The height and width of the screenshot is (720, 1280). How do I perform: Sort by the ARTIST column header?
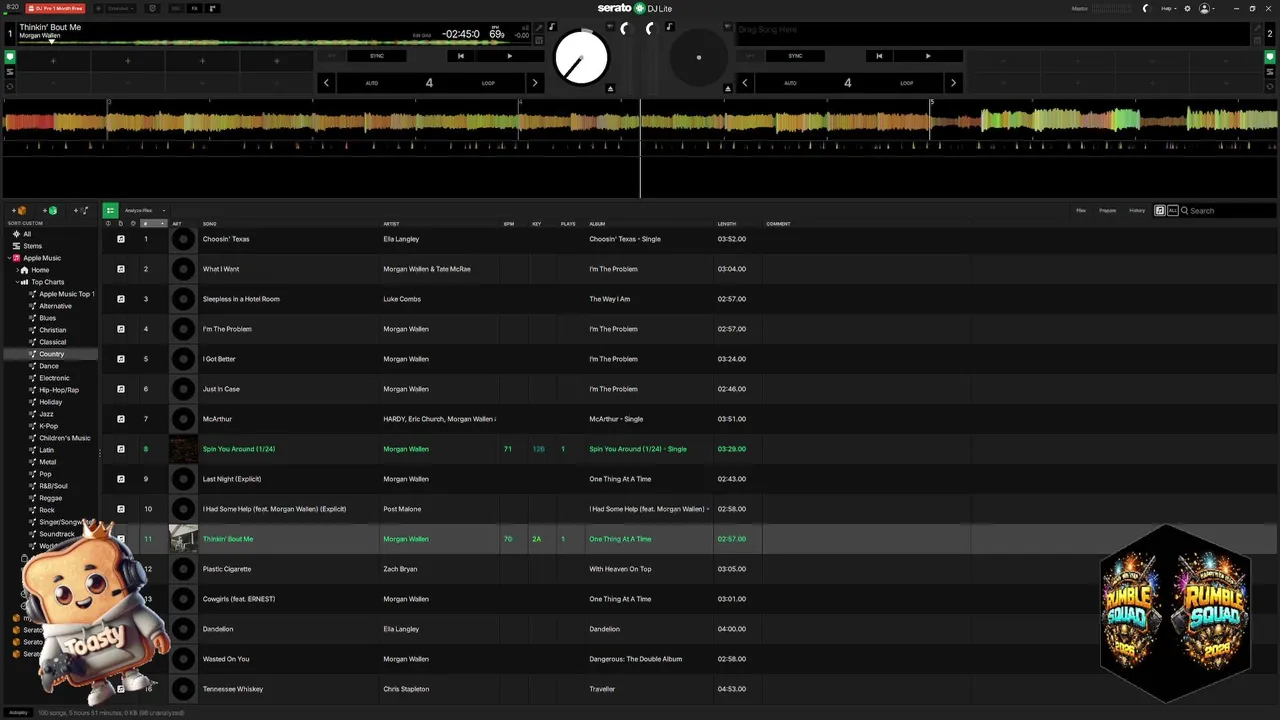tap(391, 224)
